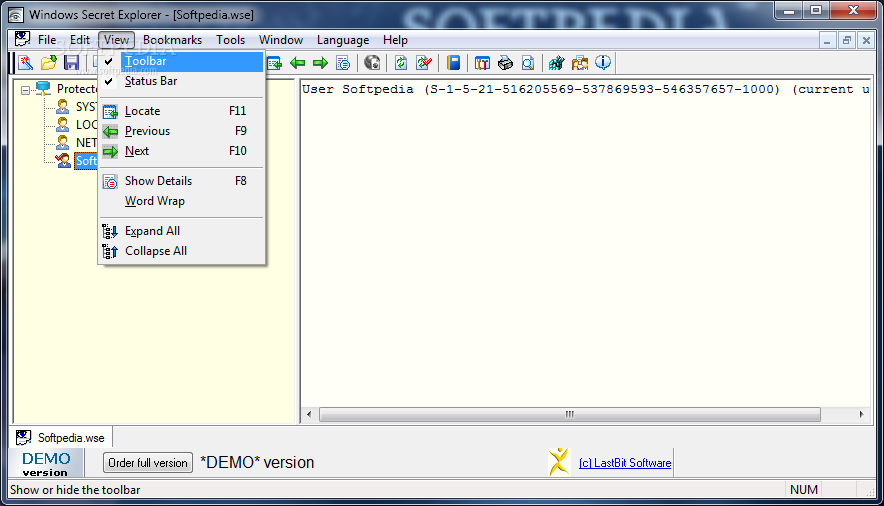Viewport: 884px width, 506px height.
Task: Click the horizontal scrollbar thumb
Action: pyautogui.click(x=569, y=414)
